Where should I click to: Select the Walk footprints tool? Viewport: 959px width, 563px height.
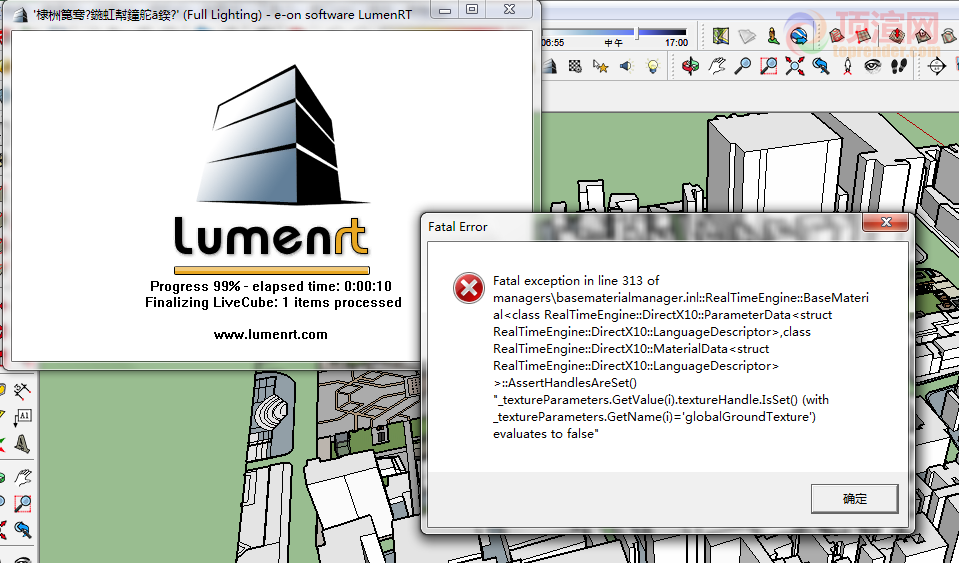point(898,65)
